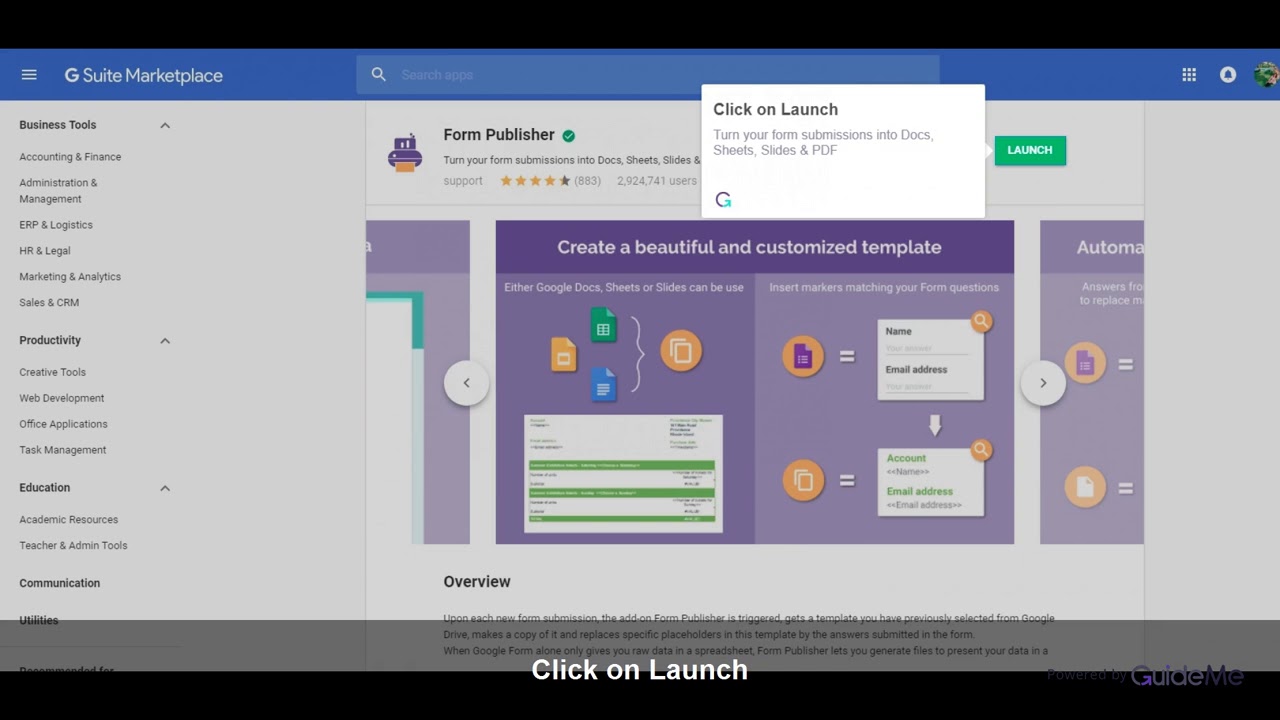
Task: Show the next carousel screenshot
Action: pyautogui.click(x=1043, y=383)
